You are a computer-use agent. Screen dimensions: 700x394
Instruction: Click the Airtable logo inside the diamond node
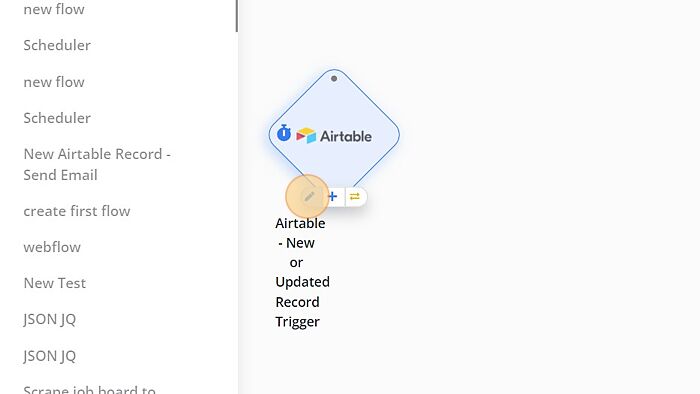tap(334, 136)
